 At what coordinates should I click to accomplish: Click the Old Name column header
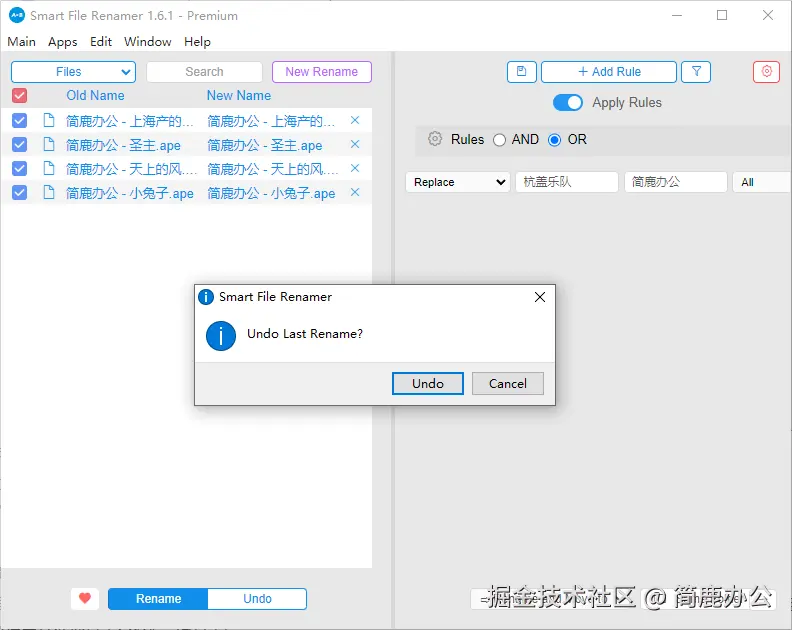point(95,95)
